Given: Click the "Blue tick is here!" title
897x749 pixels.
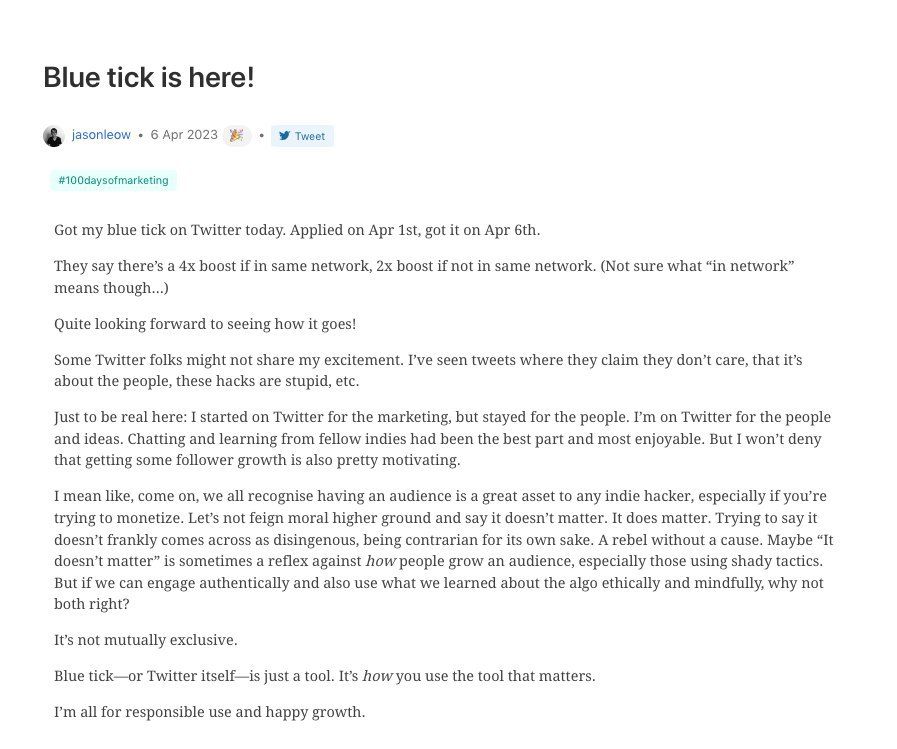Looking at the screenshot, I should point(149,77).
